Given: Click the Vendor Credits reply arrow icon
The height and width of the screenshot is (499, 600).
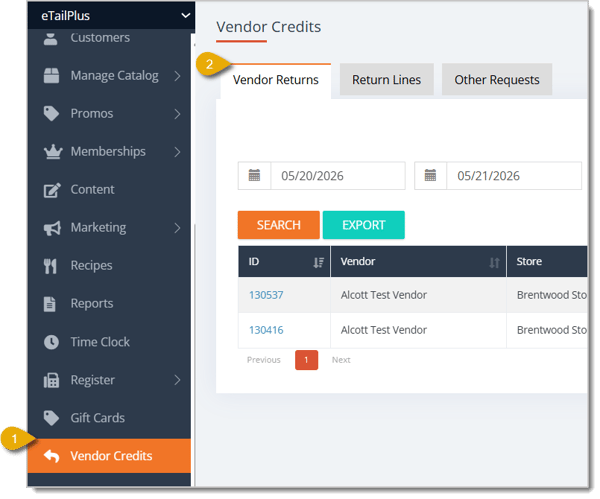Looking at the screenshot, I should click(52, 457).
